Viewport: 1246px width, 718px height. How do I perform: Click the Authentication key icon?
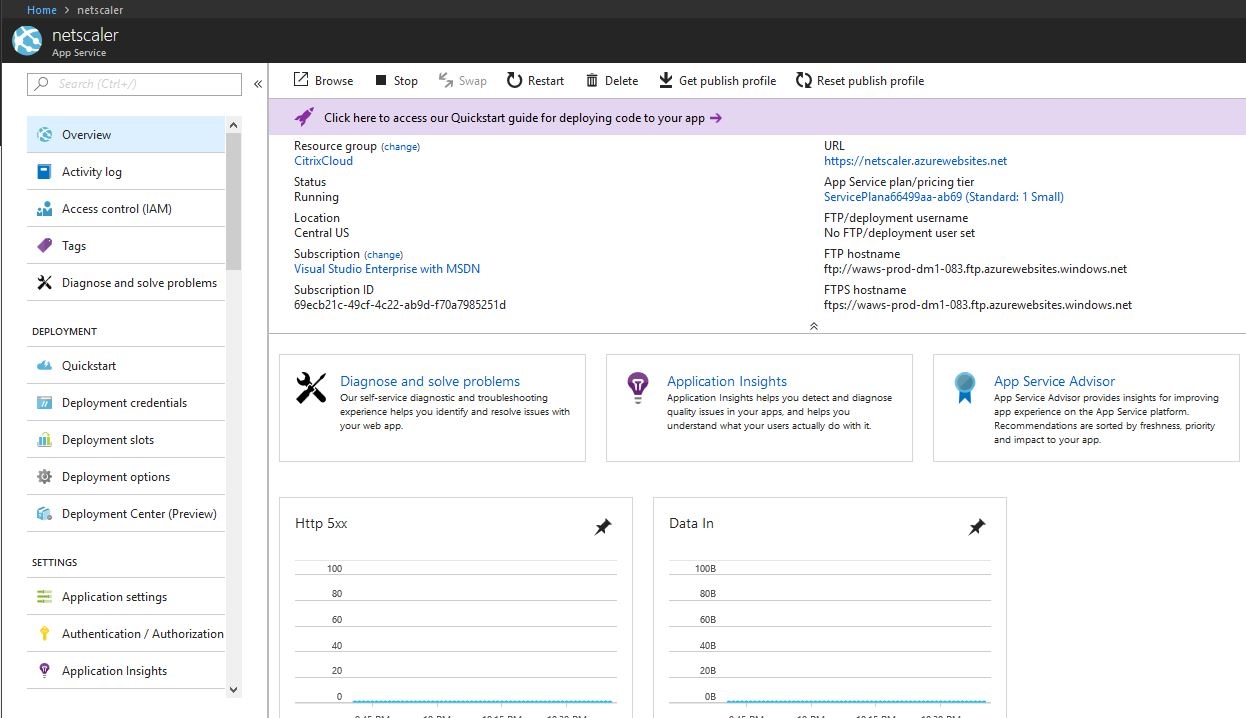(44, 634)
